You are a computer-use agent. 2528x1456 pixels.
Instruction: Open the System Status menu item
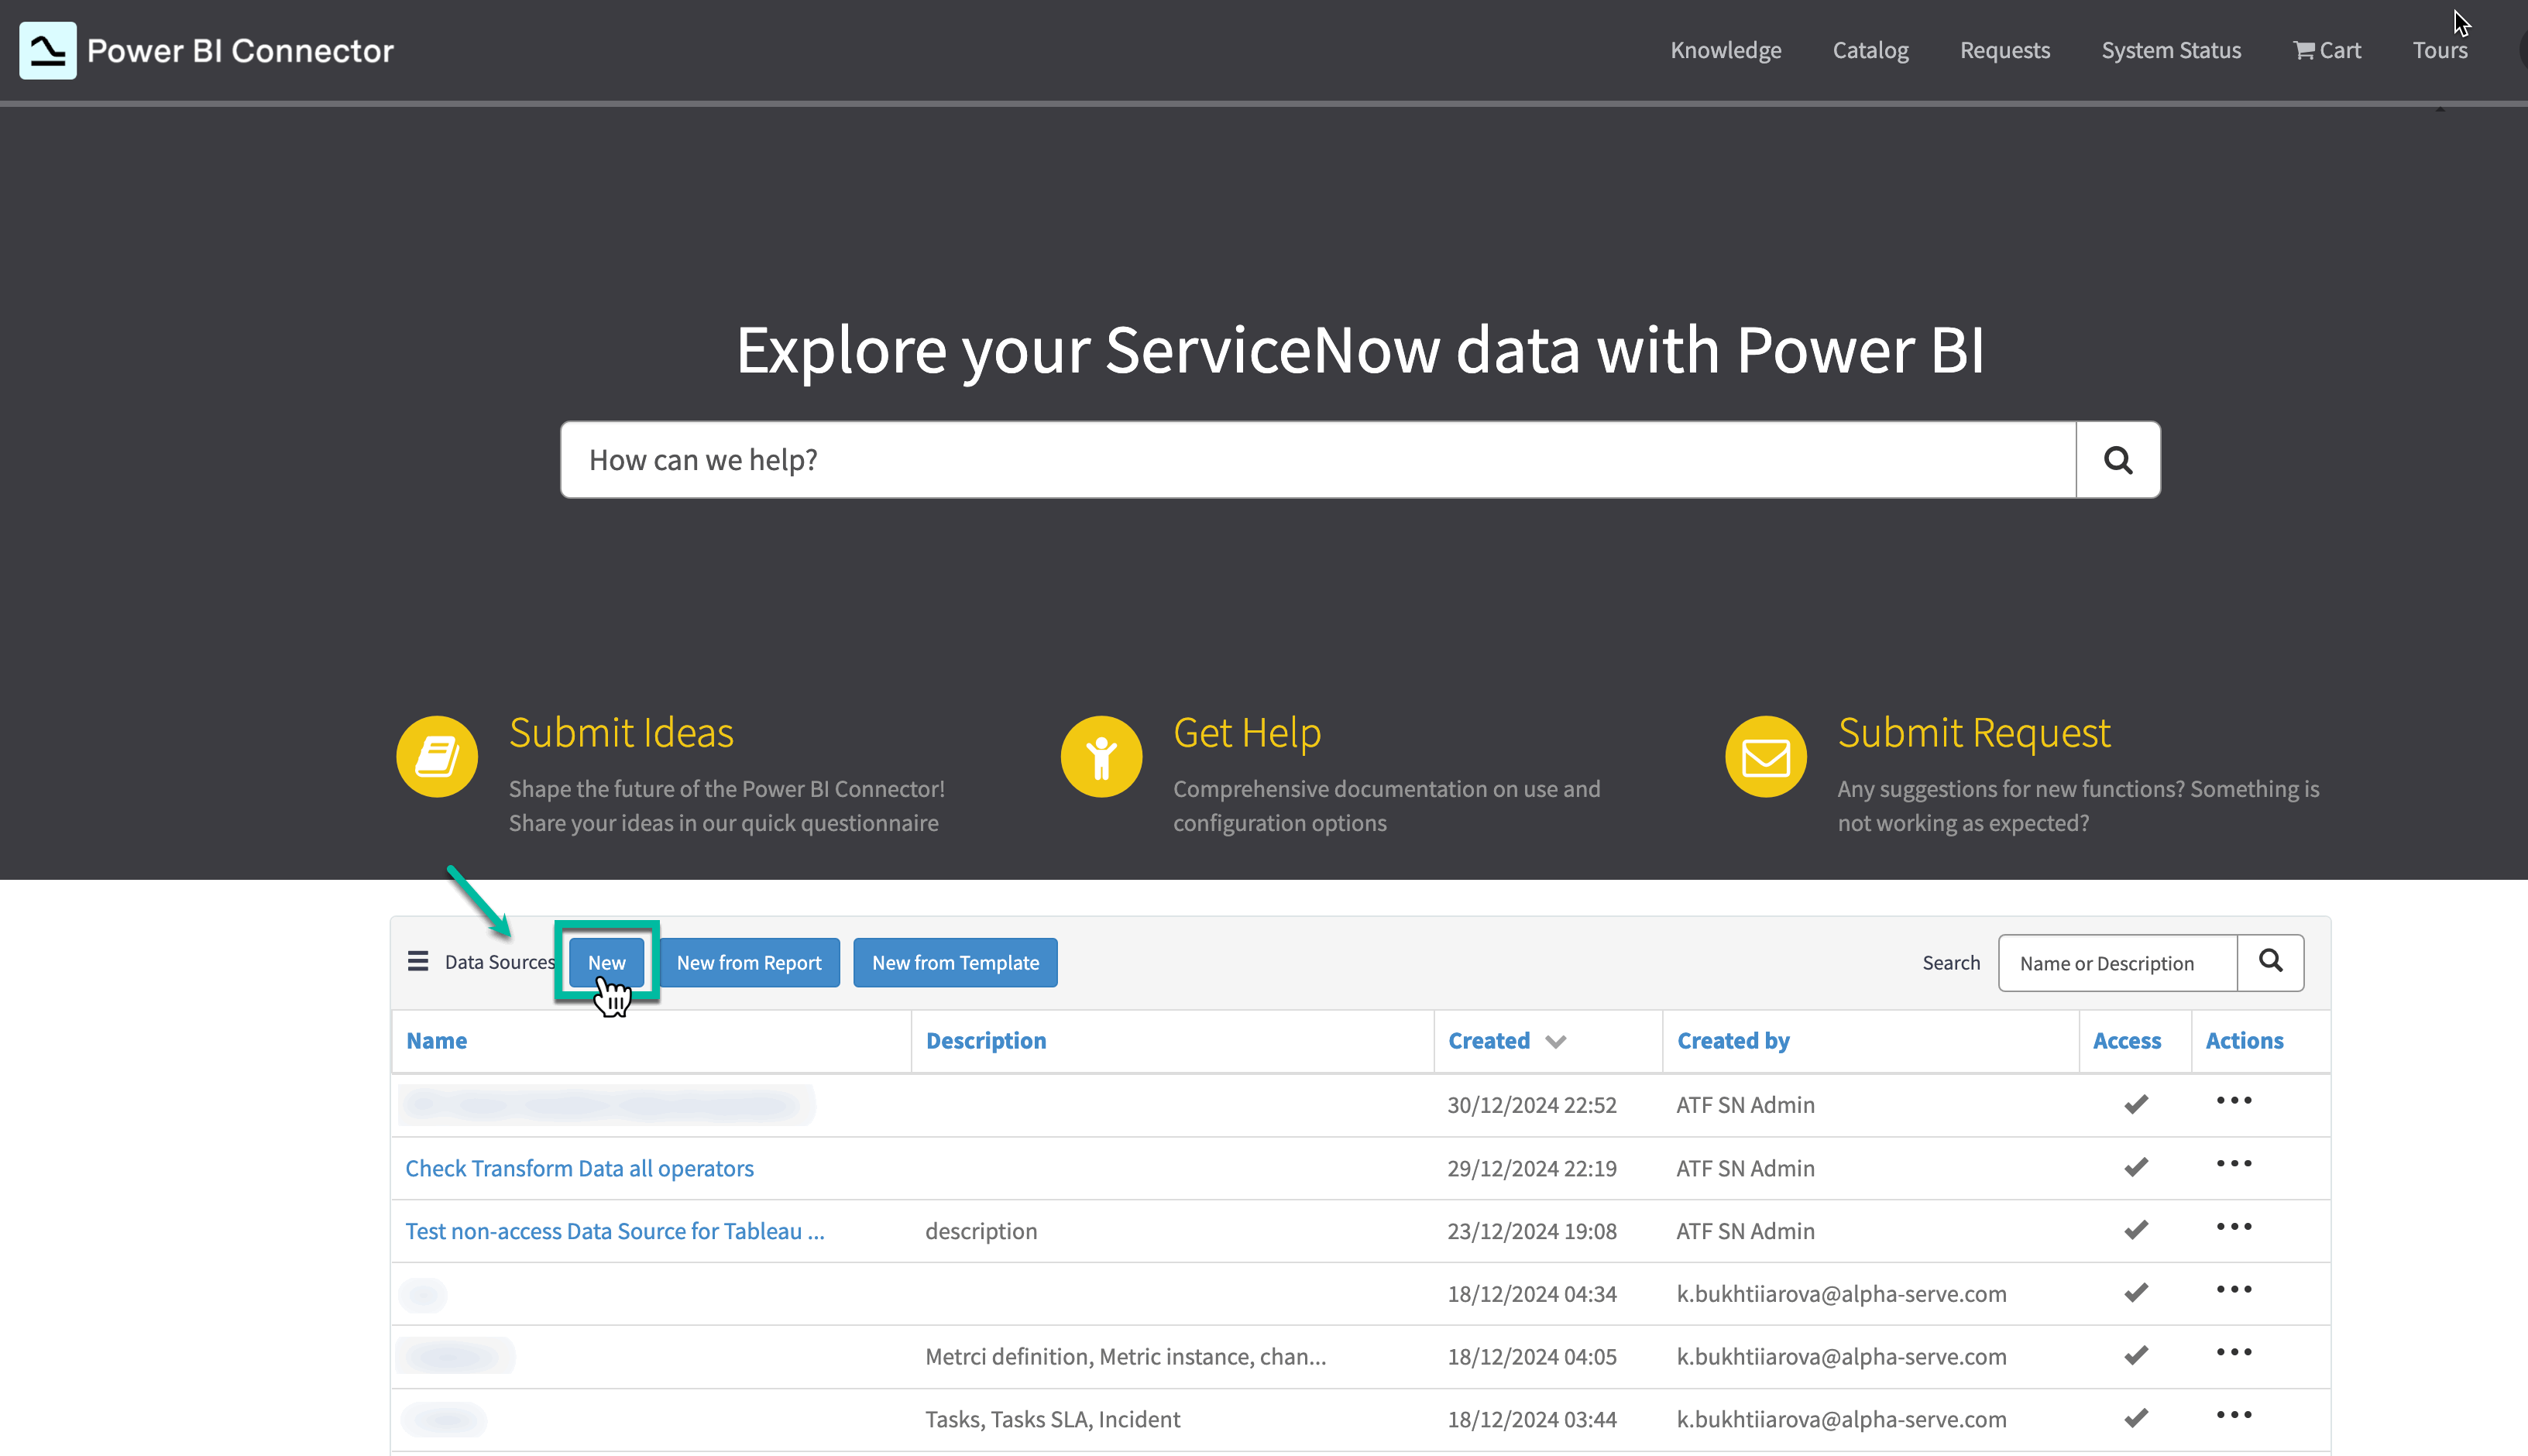2170,50
